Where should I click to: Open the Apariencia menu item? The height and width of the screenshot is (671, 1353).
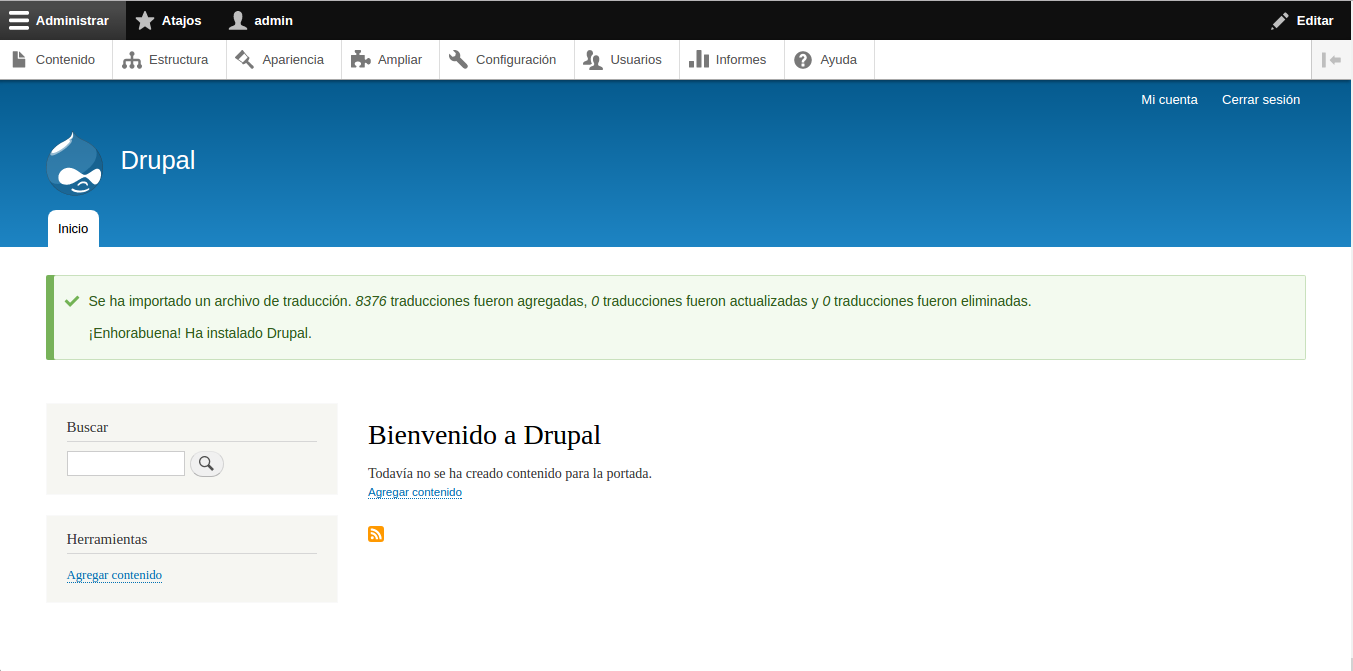(x=284, y=60)
